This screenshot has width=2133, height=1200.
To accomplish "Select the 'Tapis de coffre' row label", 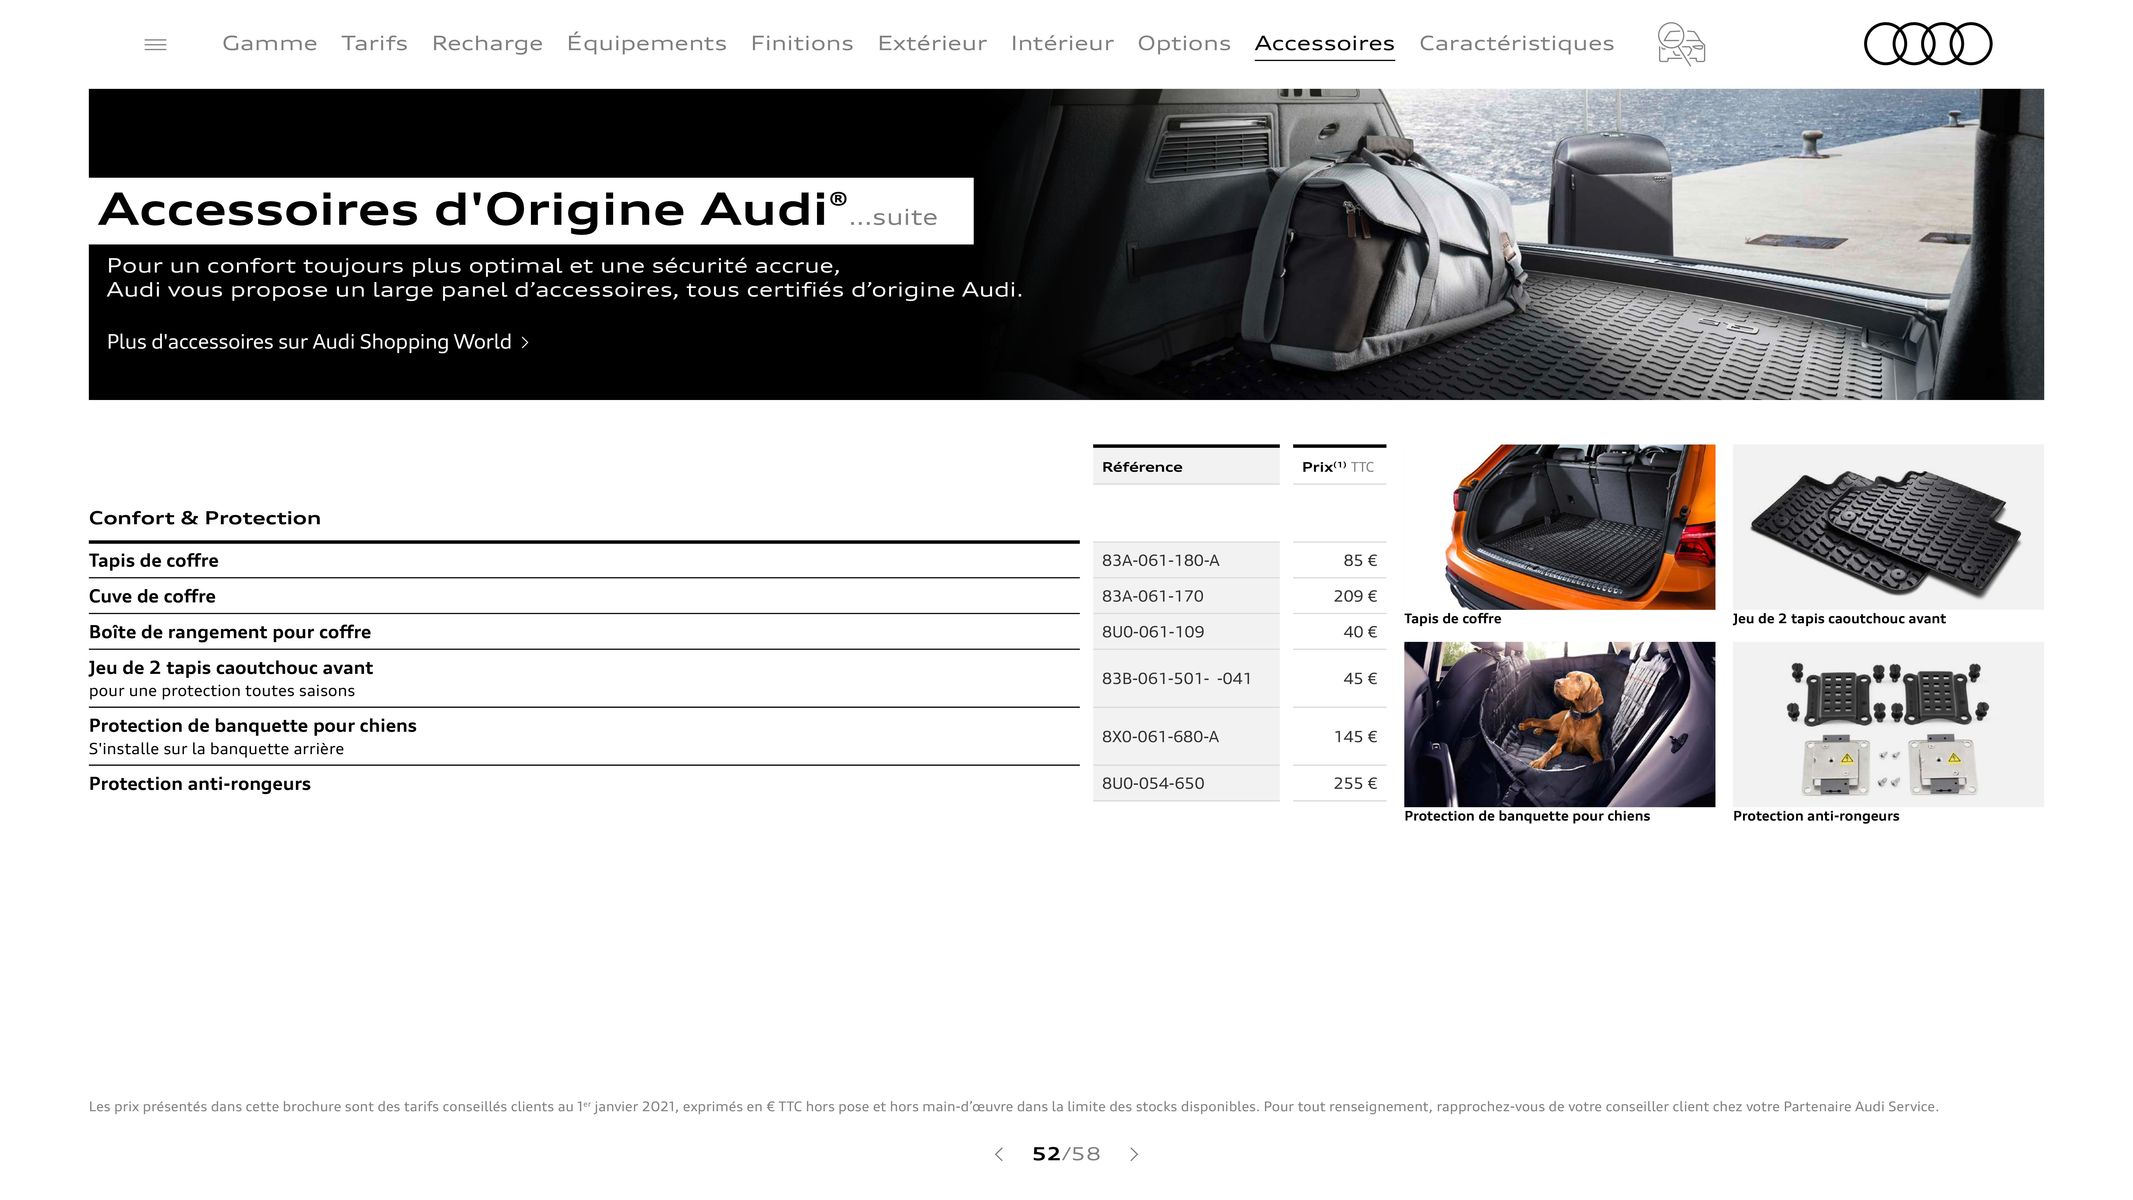I will click(153, 560).
